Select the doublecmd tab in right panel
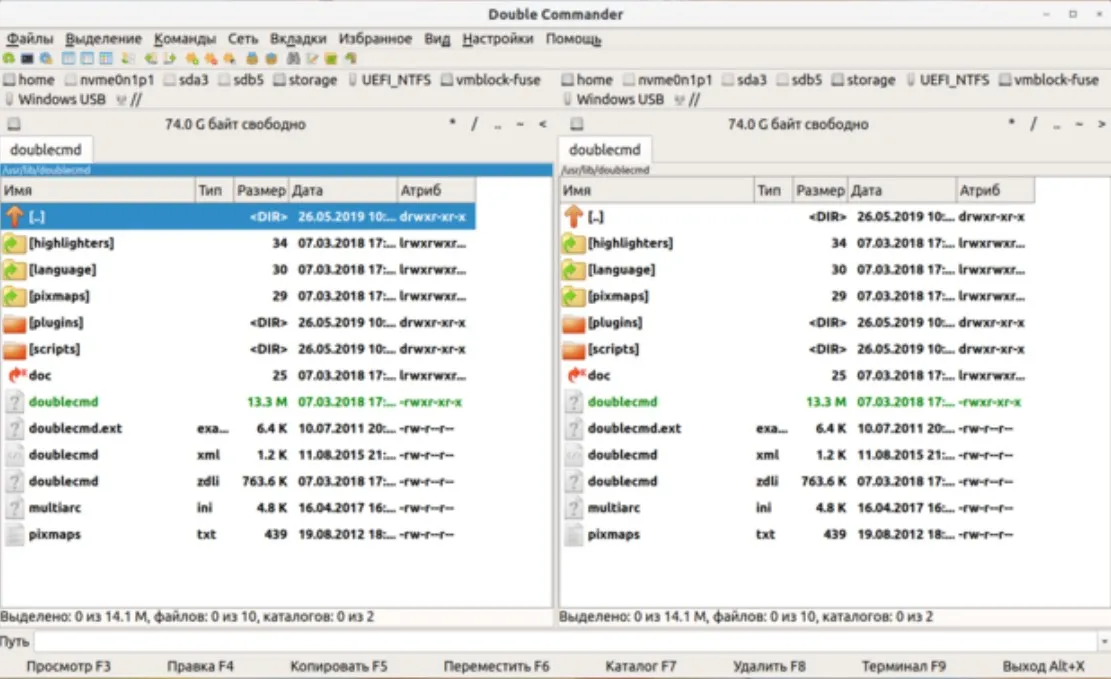The image size is (1111, 679). click(604, 150)
